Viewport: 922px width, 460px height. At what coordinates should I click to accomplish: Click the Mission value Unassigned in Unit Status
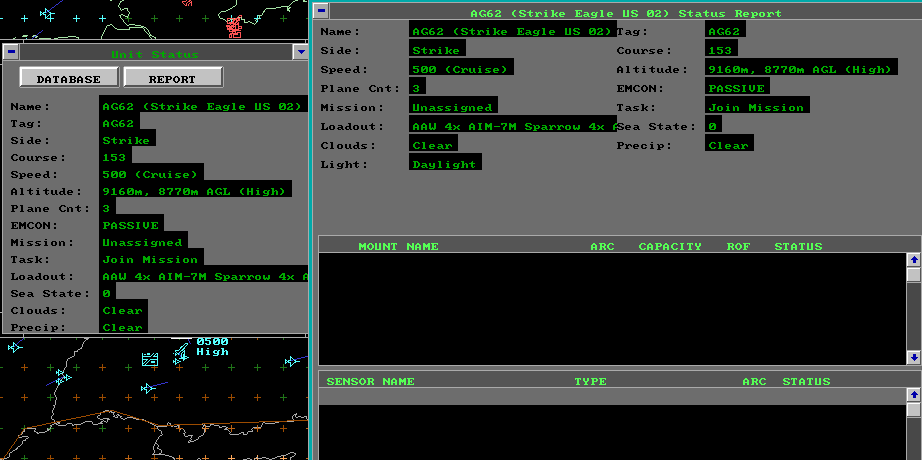143,243
